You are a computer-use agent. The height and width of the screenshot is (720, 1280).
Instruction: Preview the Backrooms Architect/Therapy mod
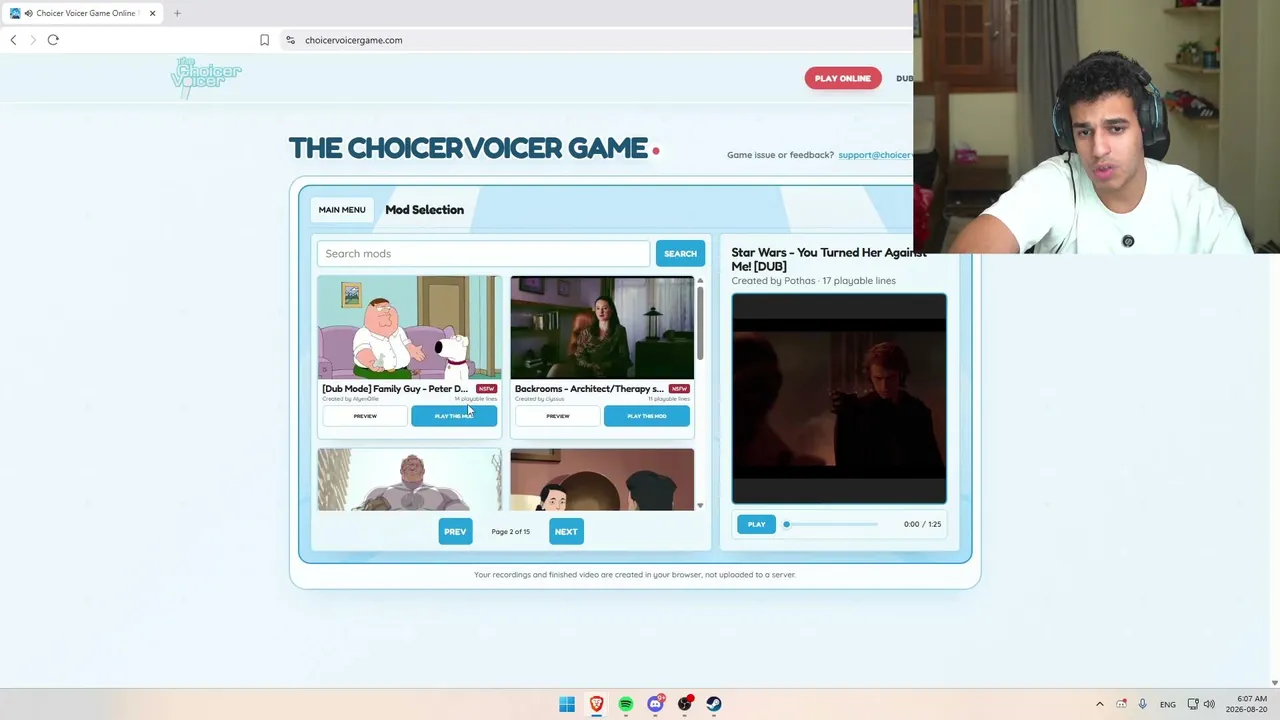558,416
